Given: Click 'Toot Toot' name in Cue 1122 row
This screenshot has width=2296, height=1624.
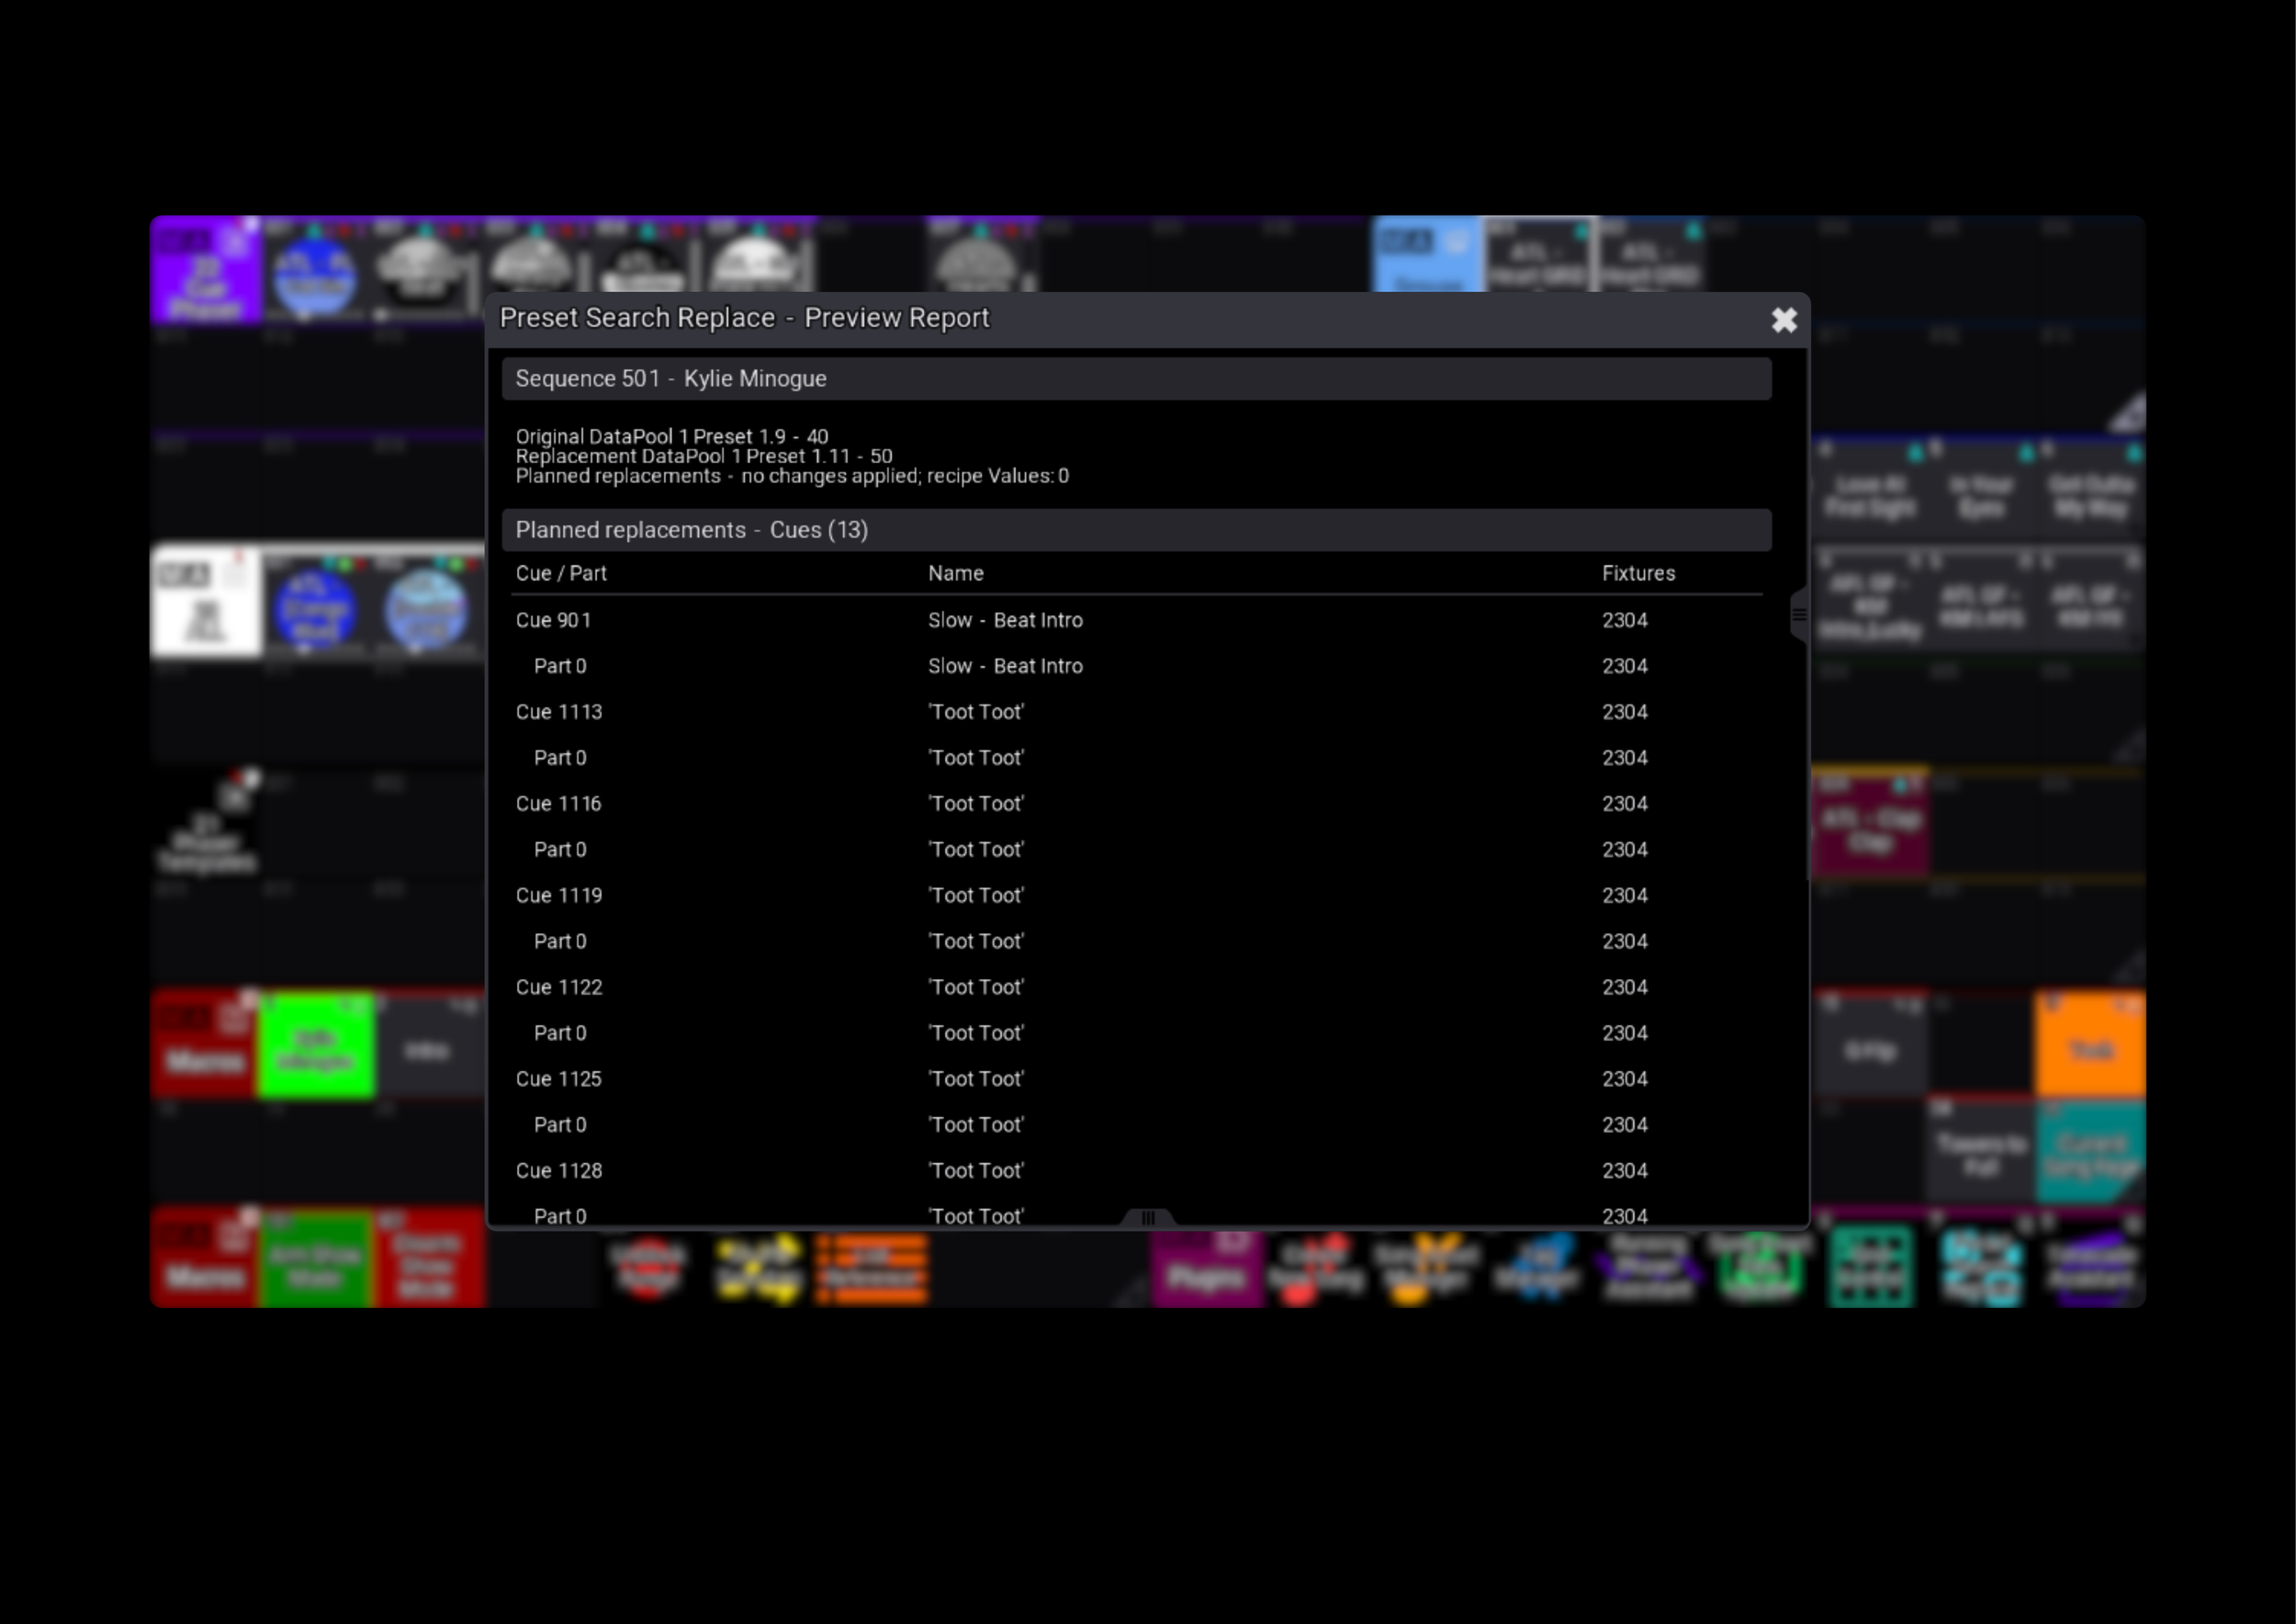Looking at the screenshot, I should (976, 987).
